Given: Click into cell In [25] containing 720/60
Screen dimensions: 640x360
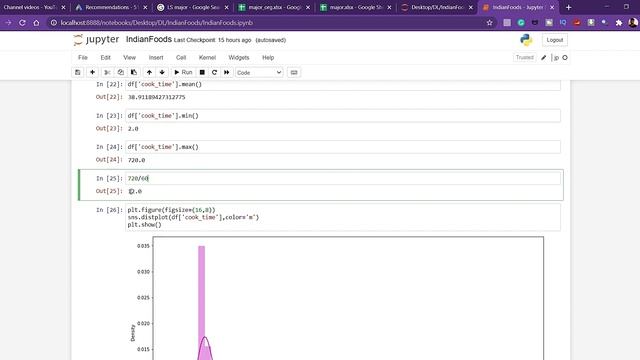Looking at the screenshot, I should (343, 178).
